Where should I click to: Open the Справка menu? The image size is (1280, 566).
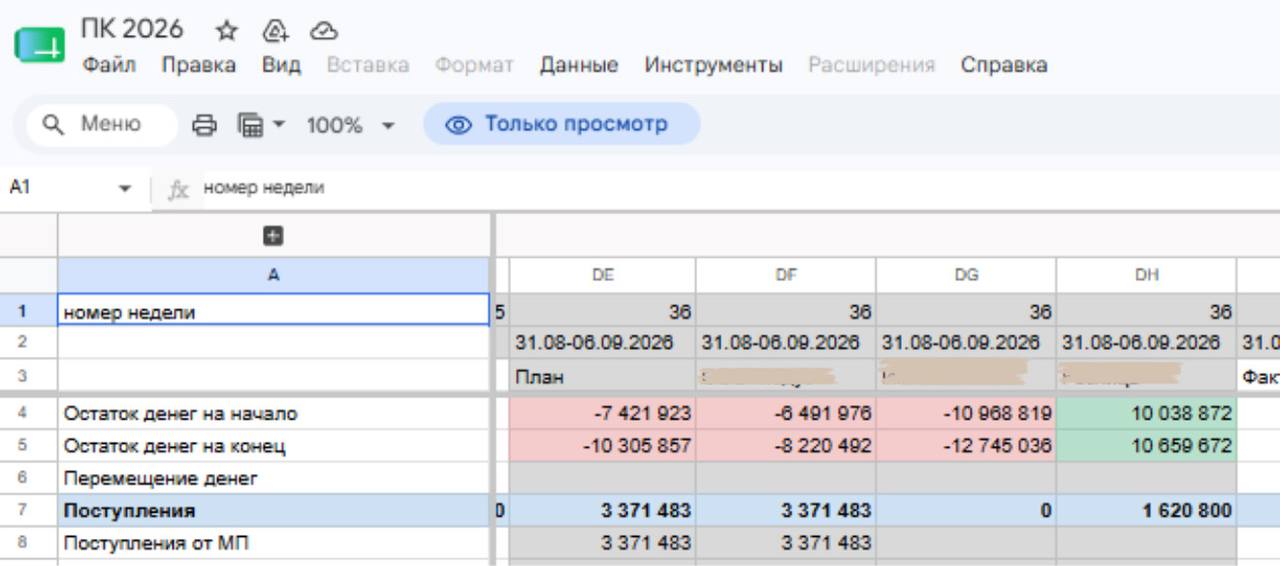[x=1004, y=65]
